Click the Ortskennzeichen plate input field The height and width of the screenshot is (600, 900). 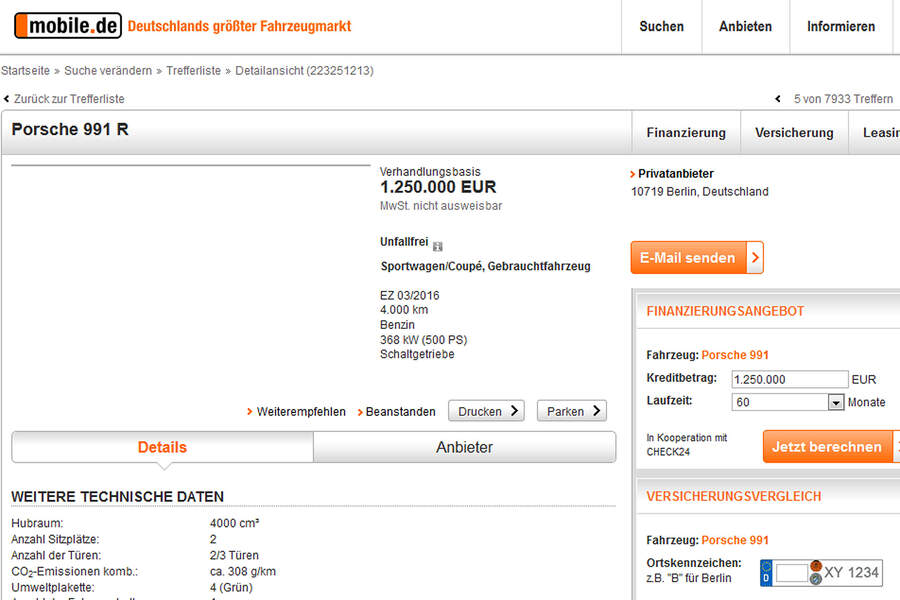pos(792,573)
